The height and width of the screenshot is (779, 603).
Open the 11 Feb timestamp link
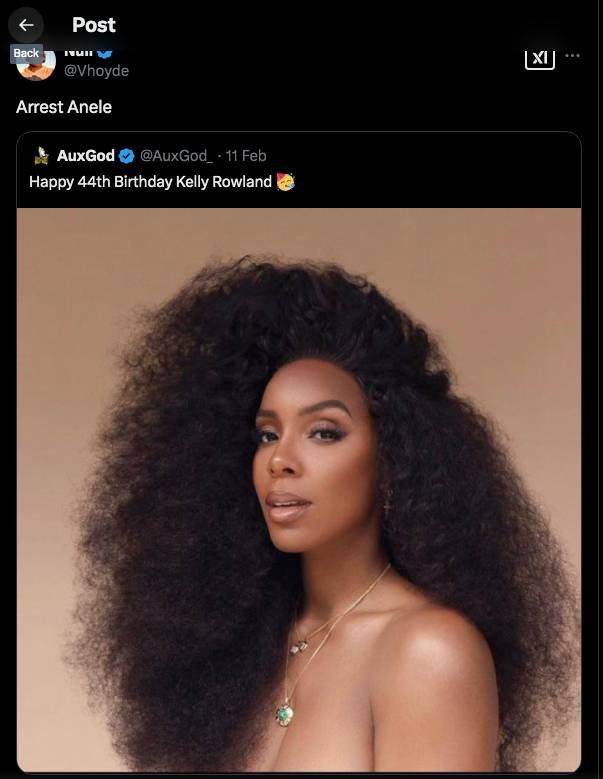pyautogui.click(x=246, y=156)
